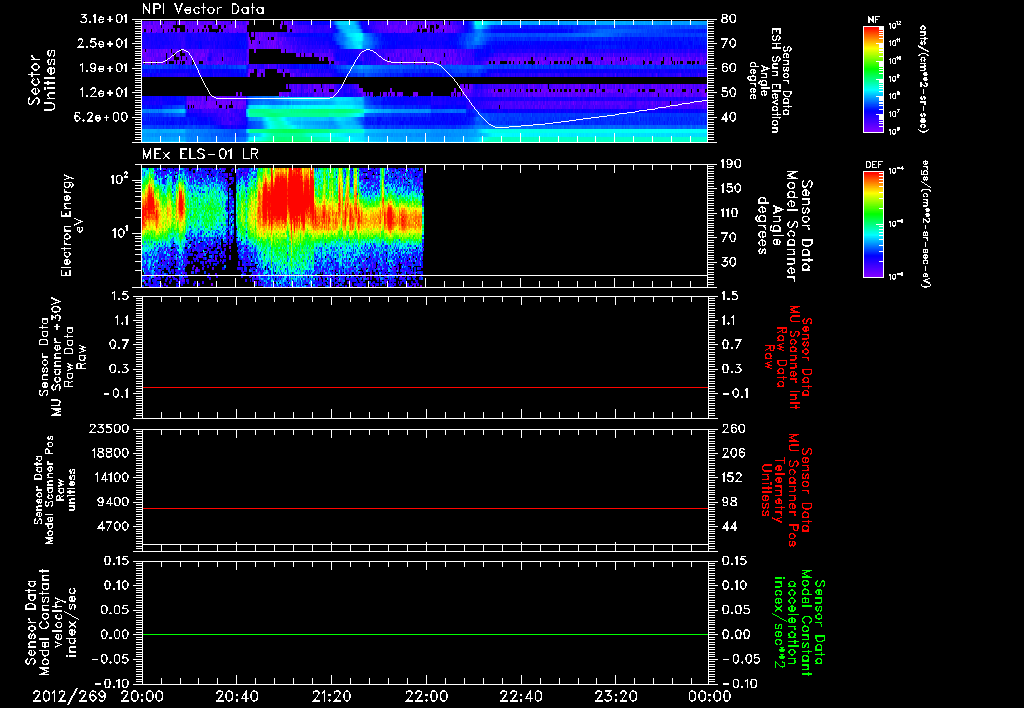
Task: Click the '150' scanner angle tick label
Action: tap(732, 188)
